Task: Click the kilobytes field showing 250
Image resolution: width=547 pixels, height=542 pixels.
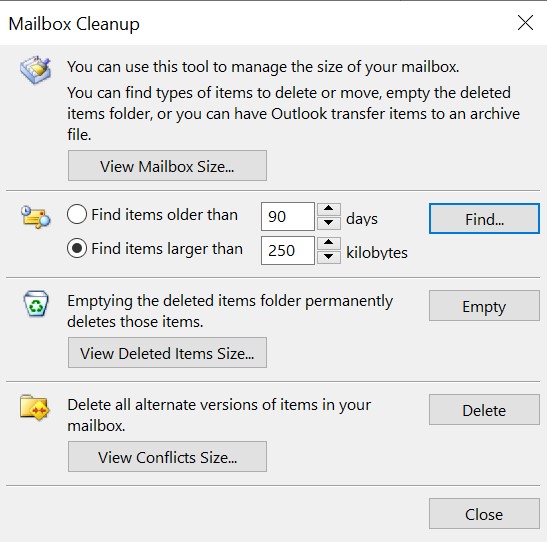Action: (288, 250)
